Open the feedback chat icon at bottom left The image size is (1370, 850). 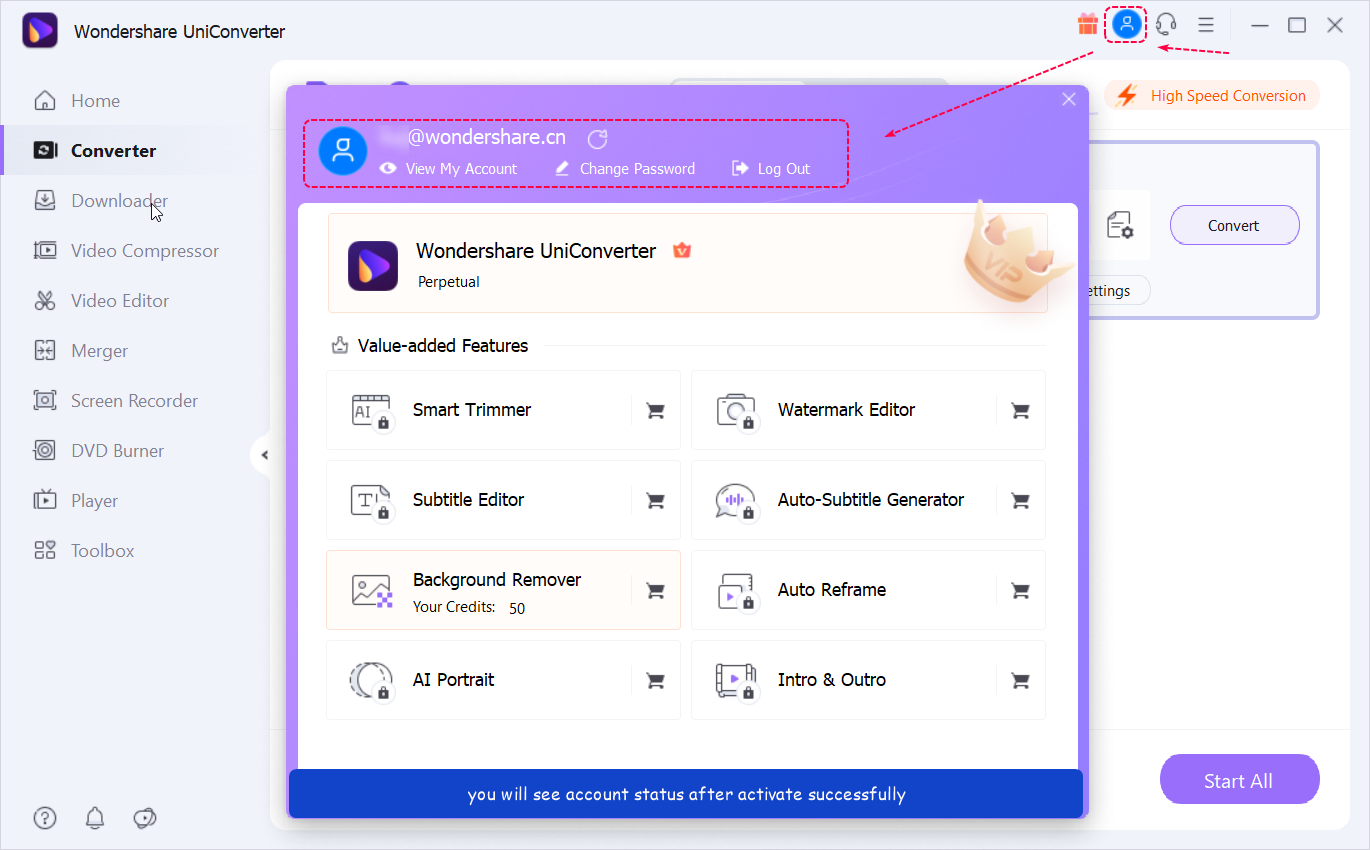coord(145,818)
